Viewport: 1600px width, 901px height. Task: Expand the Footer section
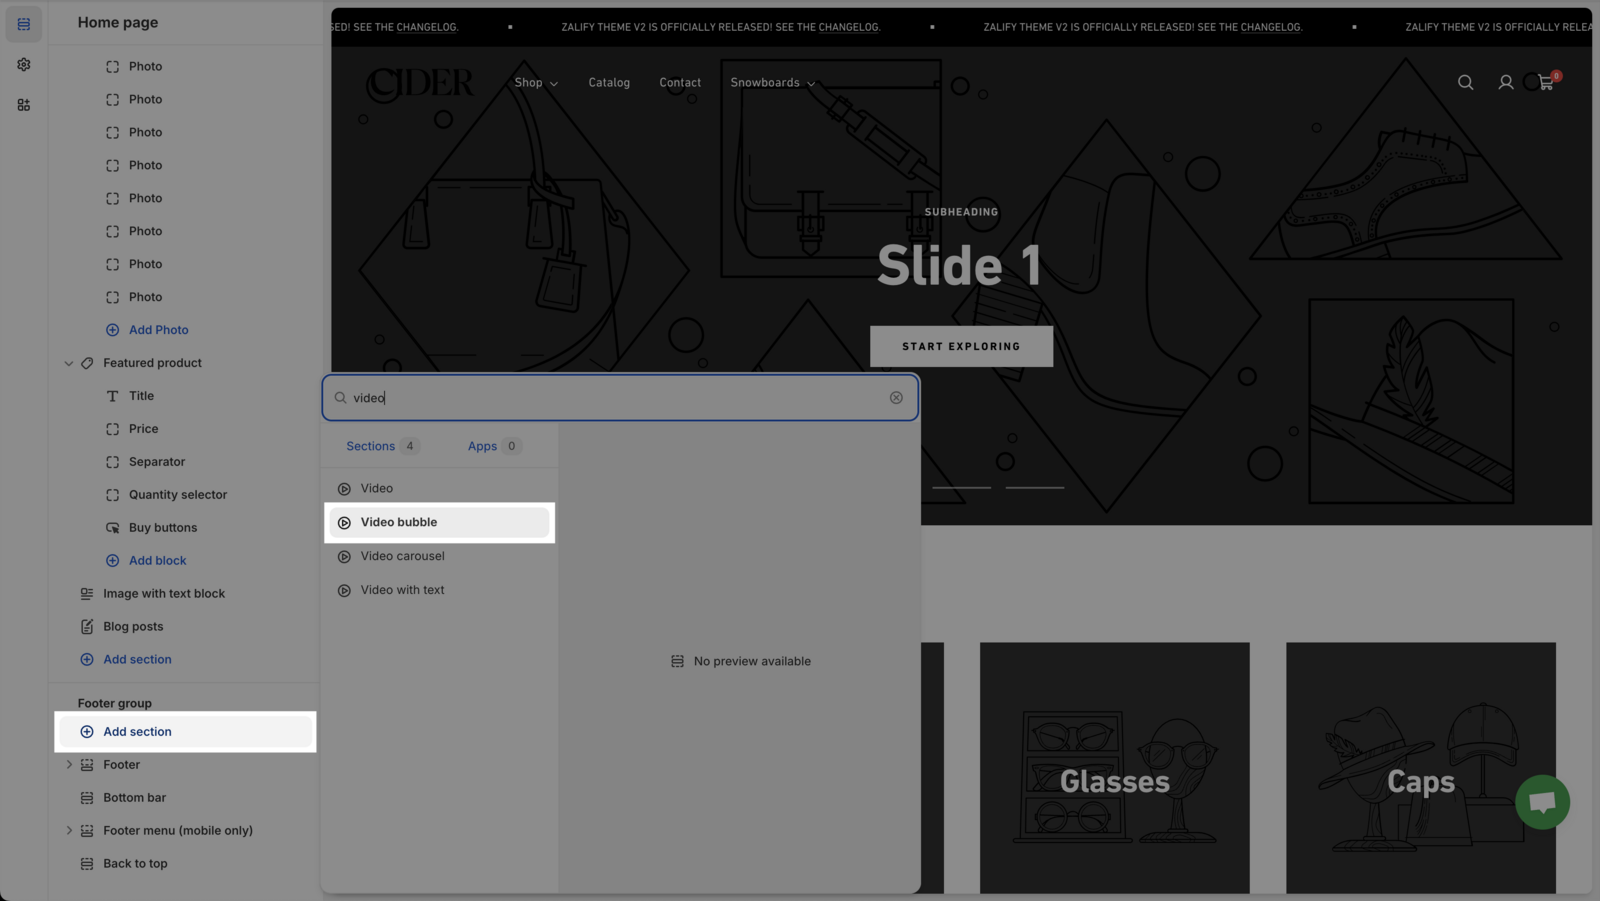point(69,765)
